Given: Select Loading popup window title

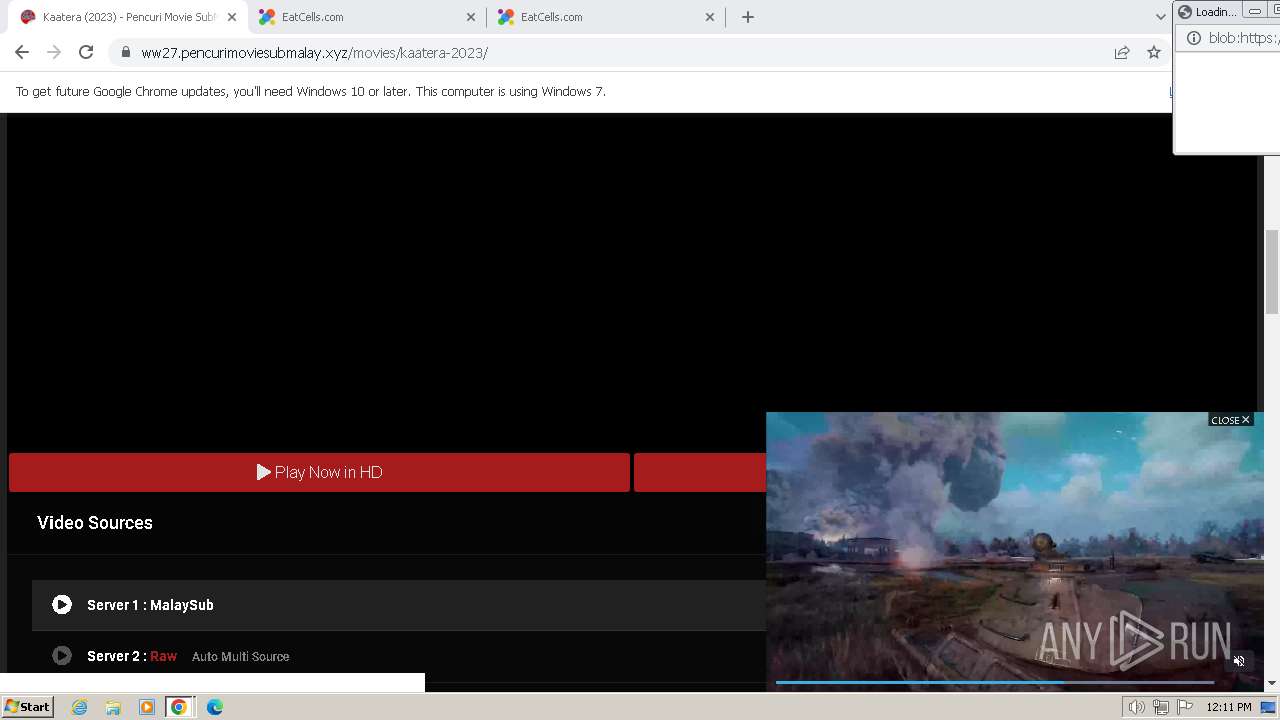Looking at the screenshot, I should click(x=1215, y=12).
